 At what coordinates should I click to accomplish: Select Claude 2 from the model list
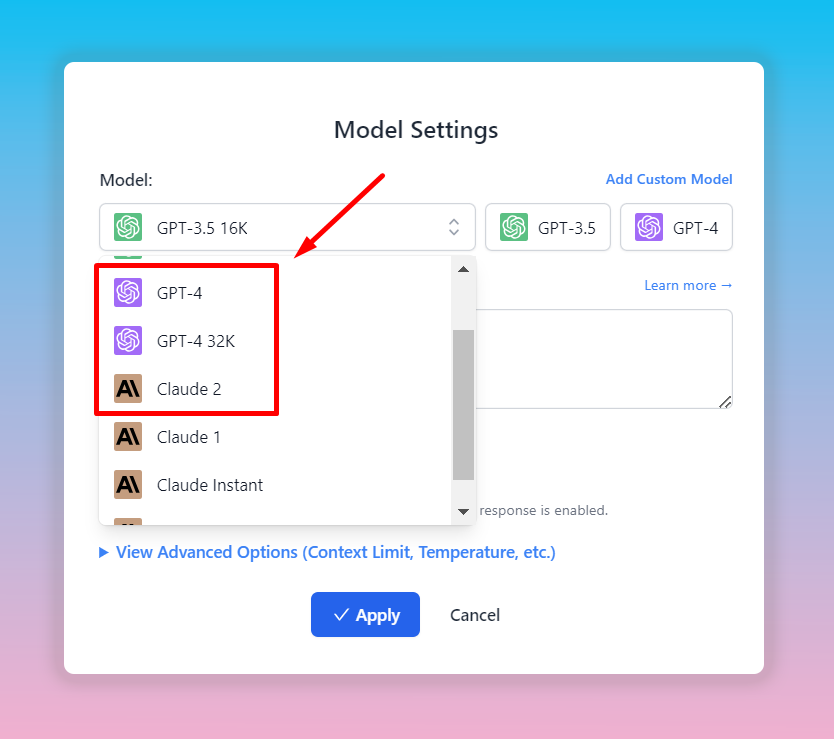189,389
